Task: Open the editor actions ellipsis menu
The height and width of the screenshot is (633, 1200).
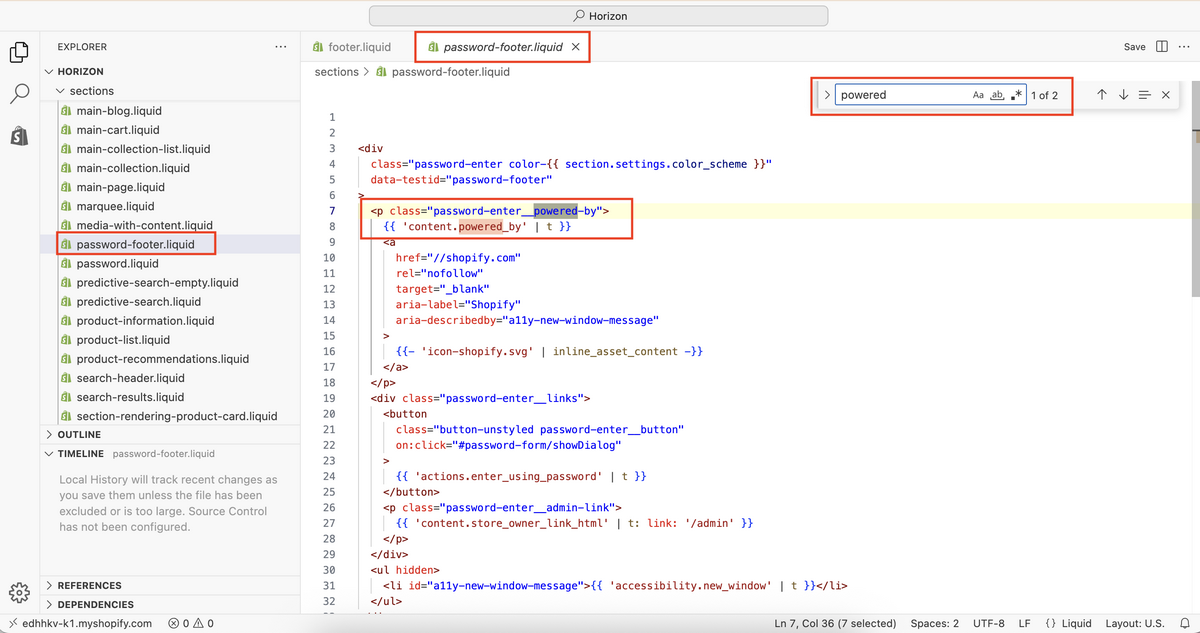Action: (1186, 46)
